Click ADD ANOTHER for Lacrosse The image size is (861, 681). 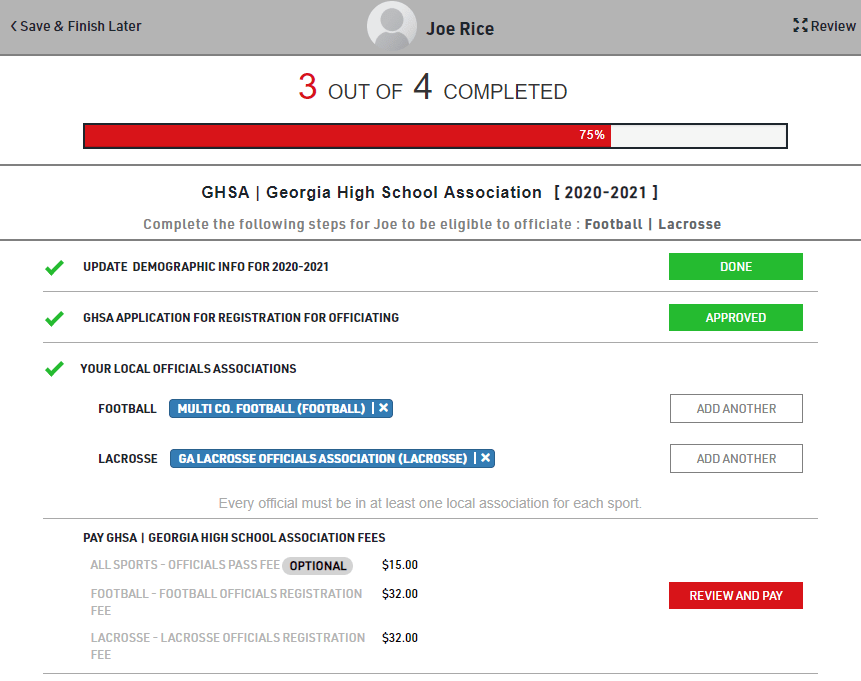pyautogui.click(x=736, y=459)
